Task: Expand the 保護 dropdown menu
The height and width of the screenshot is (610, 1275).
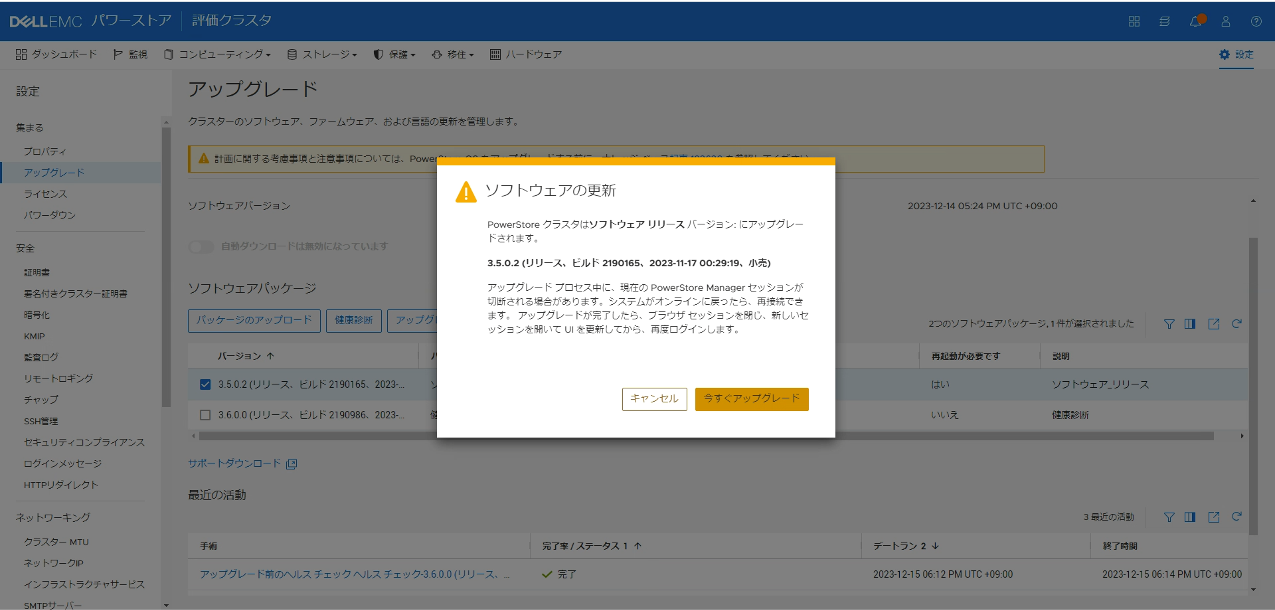Action: 394,54
